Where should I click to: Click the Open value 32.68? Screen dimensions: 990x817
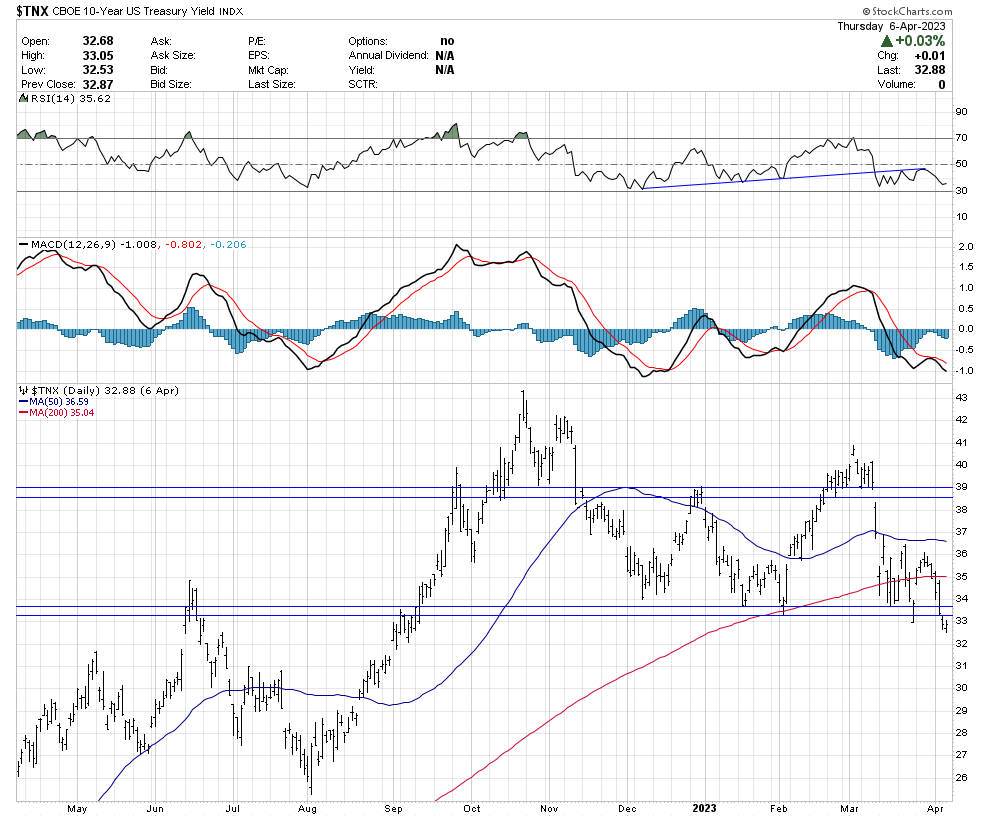(x=98, y=40)
